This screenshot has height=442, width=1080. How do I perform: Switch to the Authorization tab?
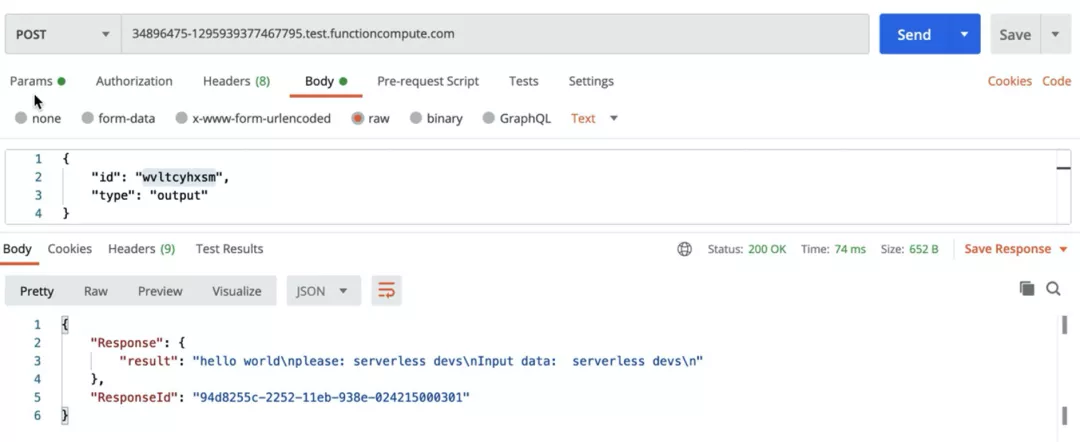point(134,81)
